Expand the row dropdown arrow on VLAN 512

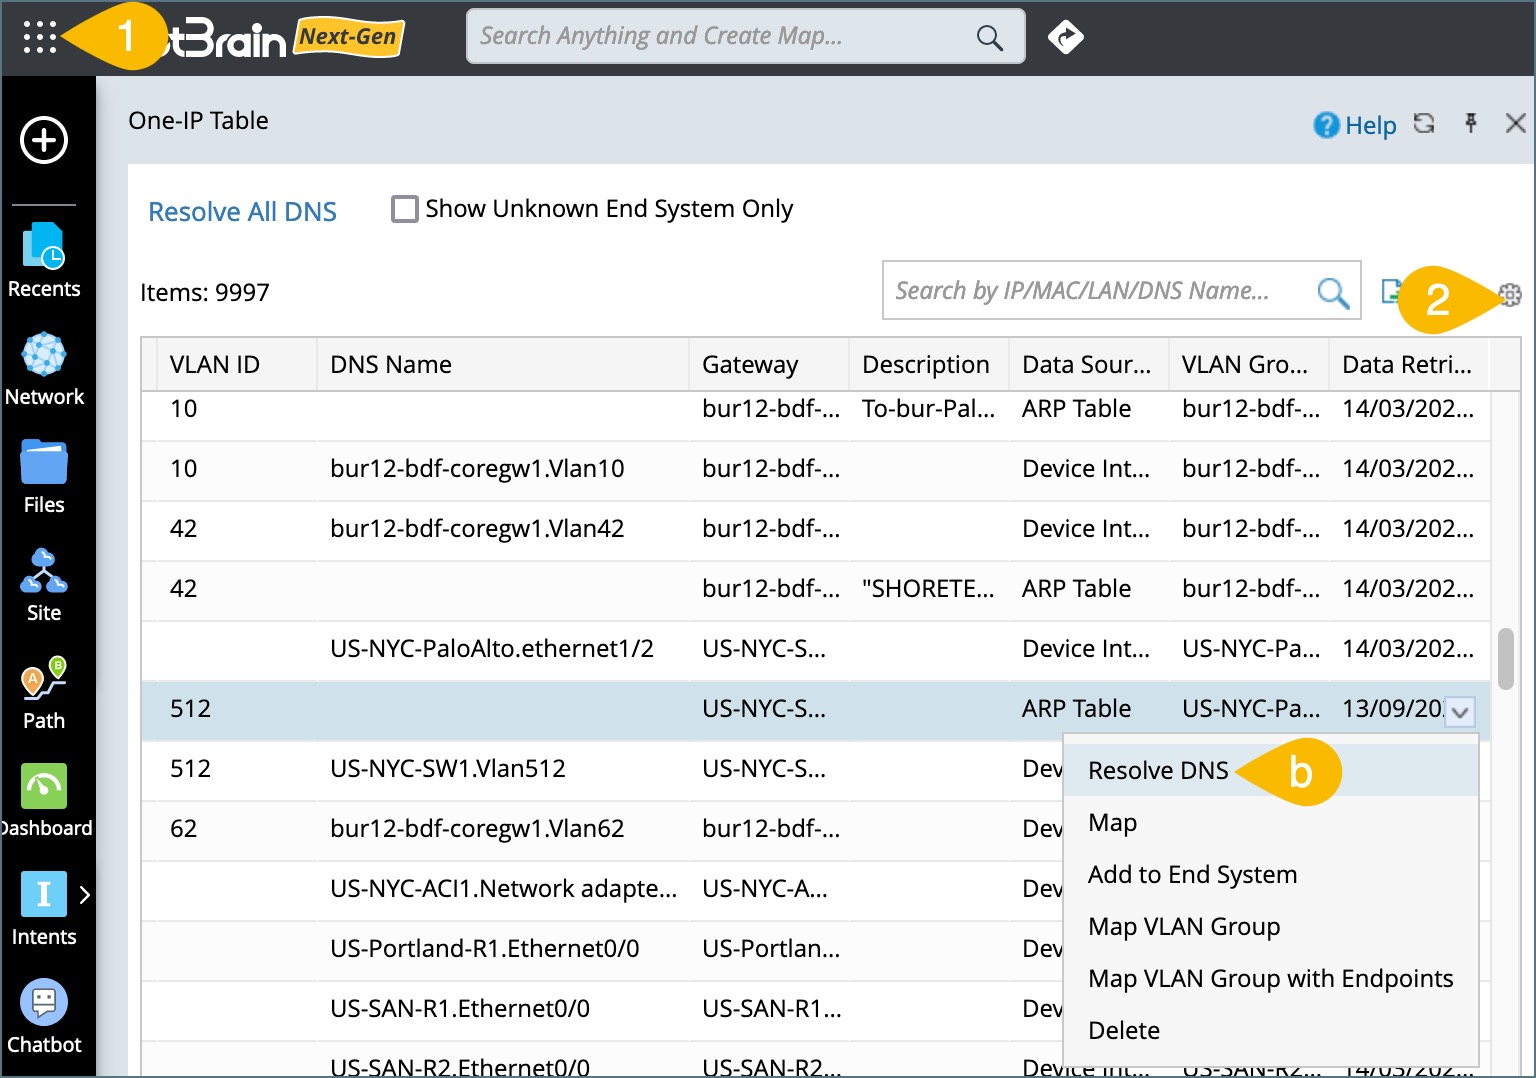point(1460,712)
